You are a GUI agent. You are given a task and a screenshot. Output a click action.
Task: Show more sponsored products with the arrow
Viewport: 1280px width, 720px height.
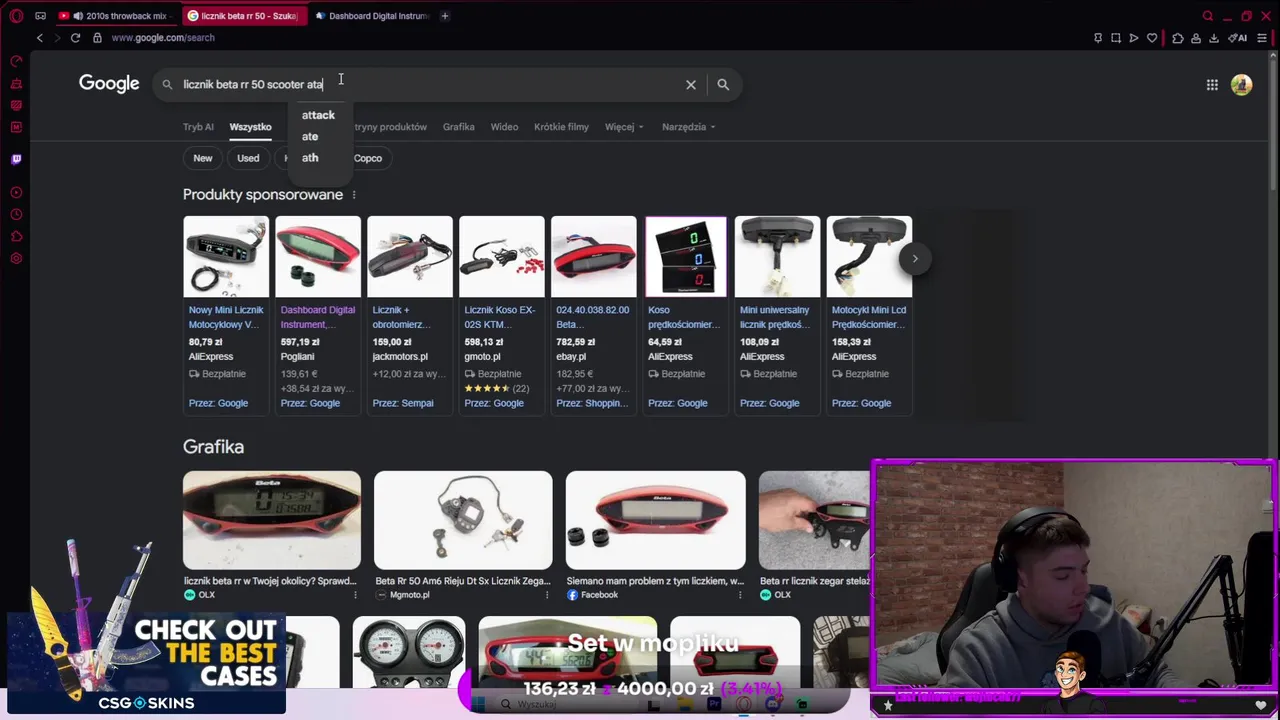click(914, 258)
